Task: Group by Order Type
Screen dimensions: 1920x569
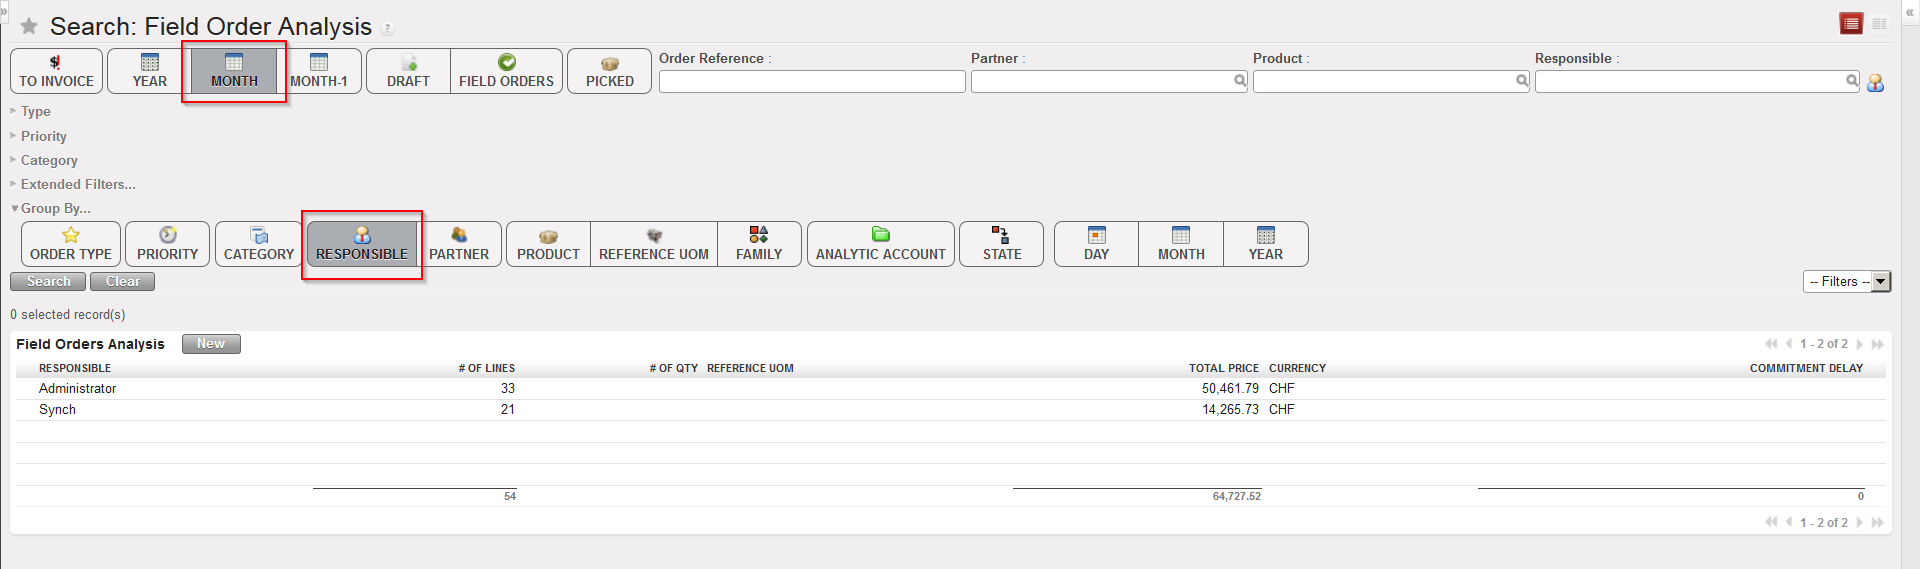Action: coord(71,244)
